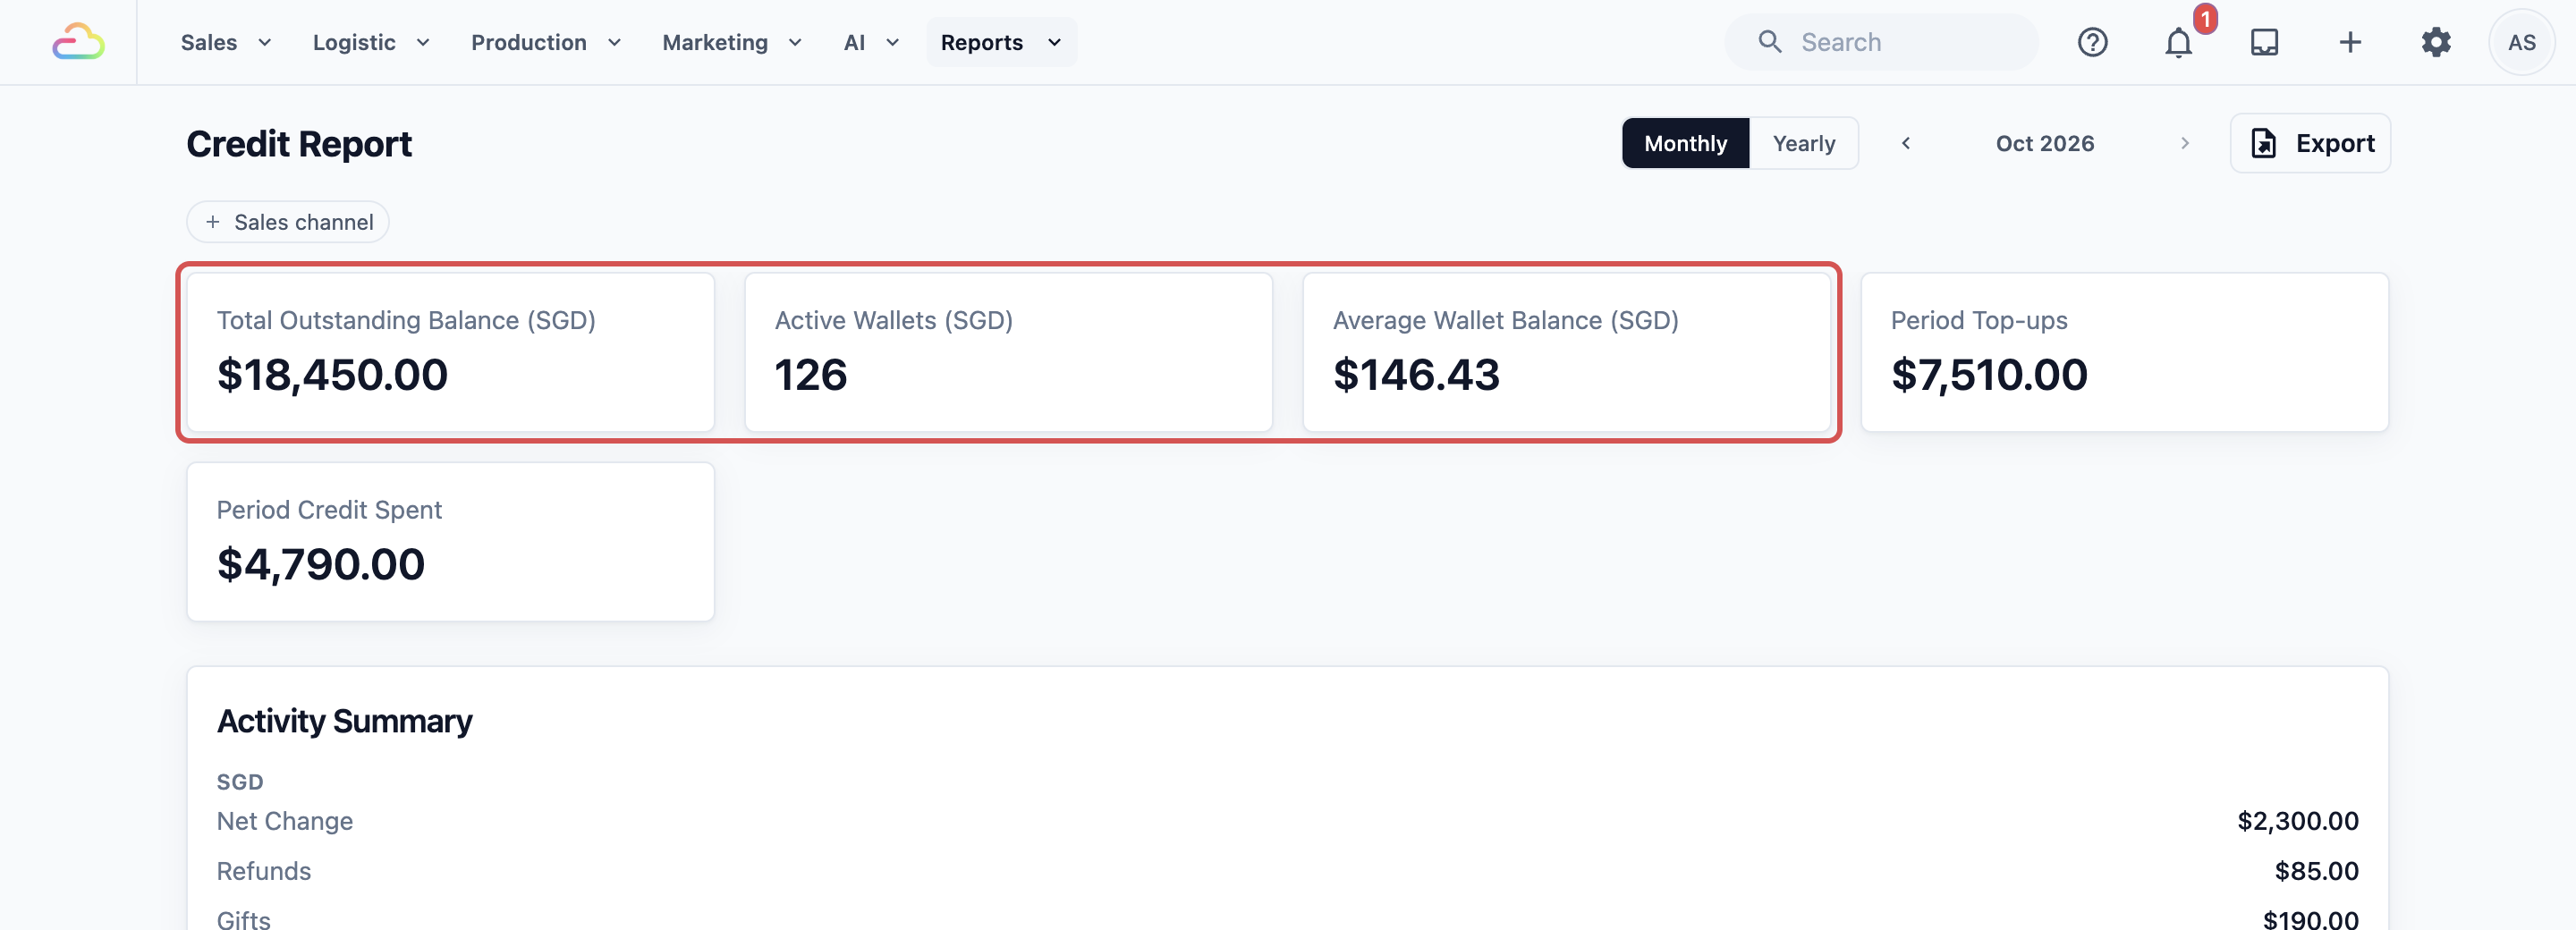Switch to Monthly view
Screen dimensions: 2576x930
pyautogui.click(x=1685, y=143)
